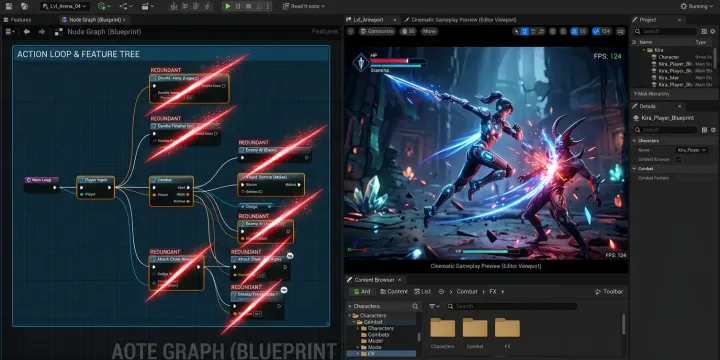Image resolution: width=720 pixels, height=360 pixels.
Task: Click the save icon at top-left
Action: 9,6
